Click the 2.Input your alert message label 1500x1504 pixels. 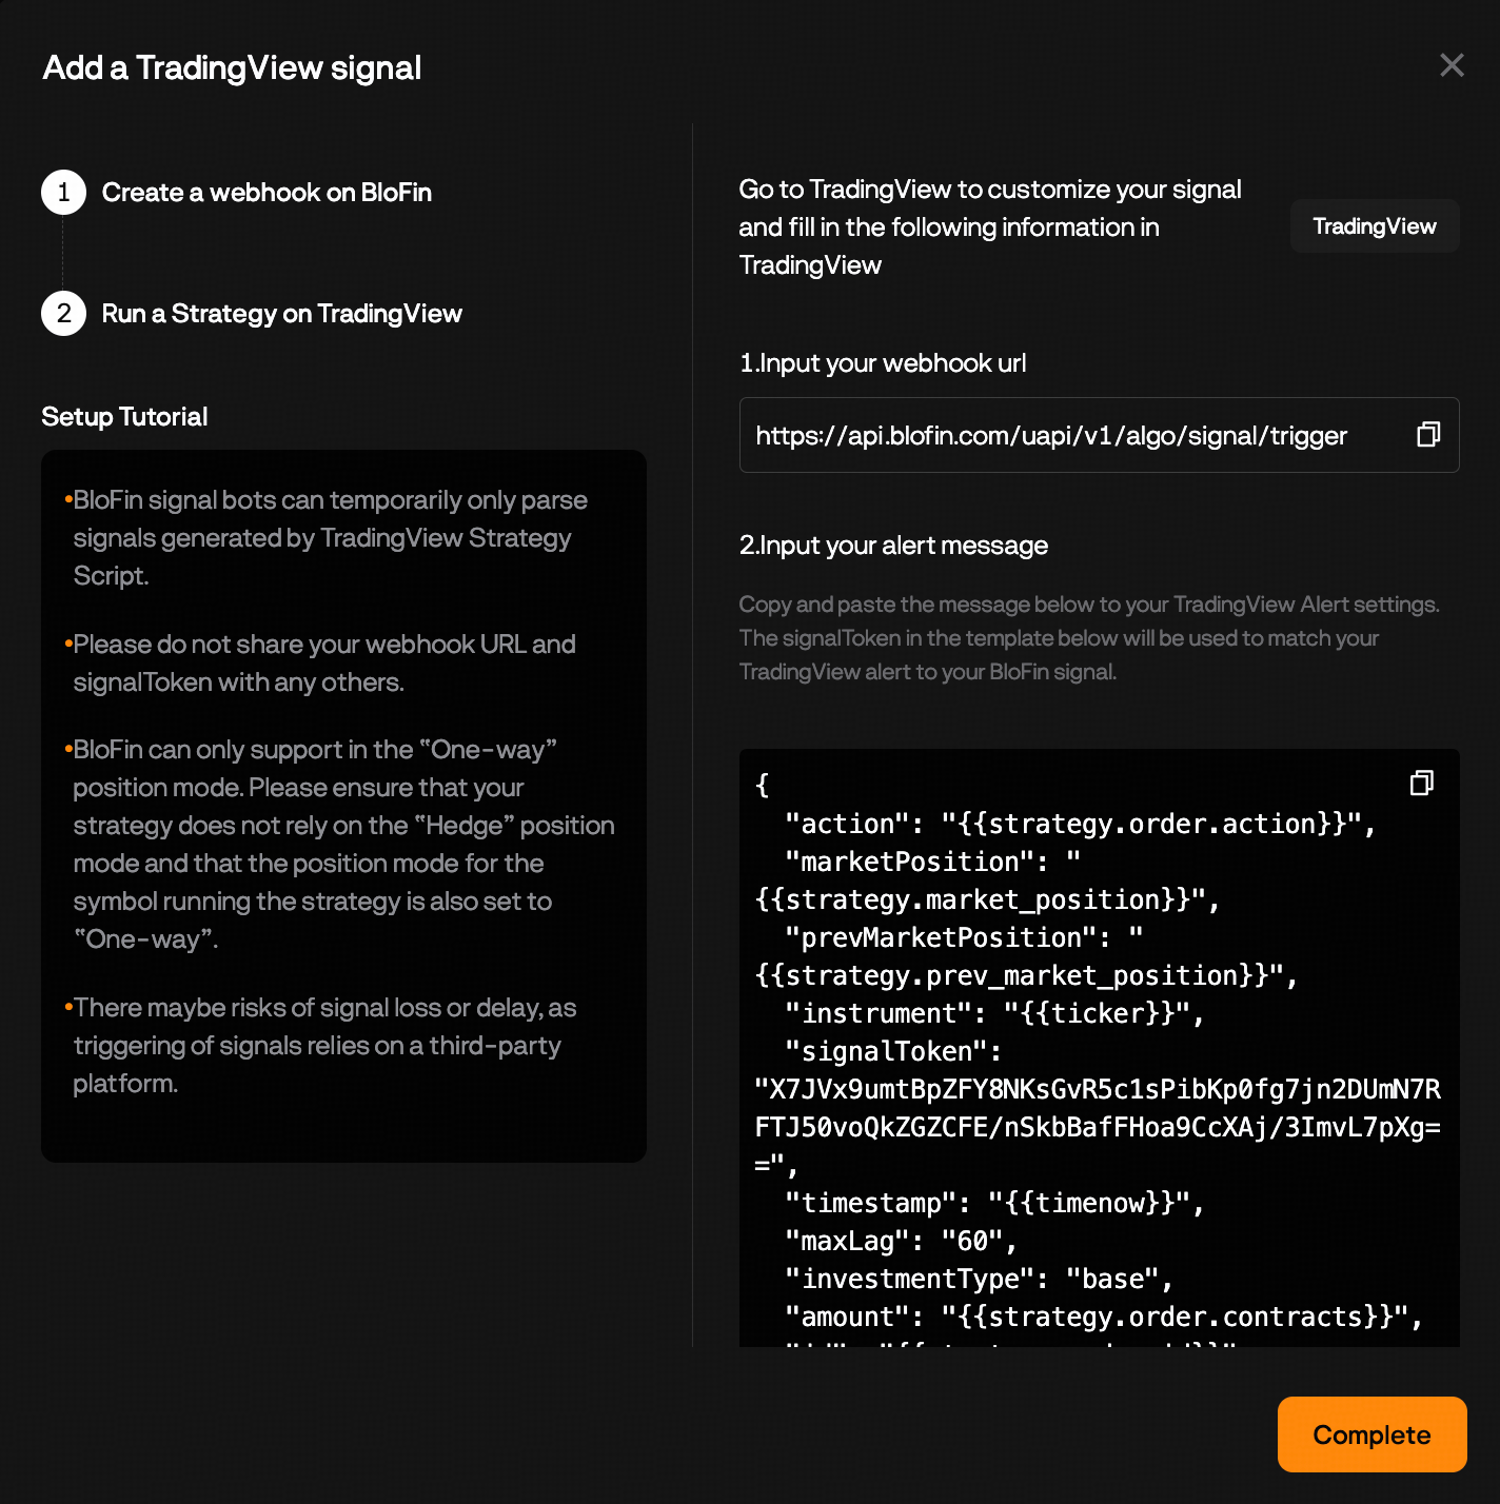pos(893,545)
